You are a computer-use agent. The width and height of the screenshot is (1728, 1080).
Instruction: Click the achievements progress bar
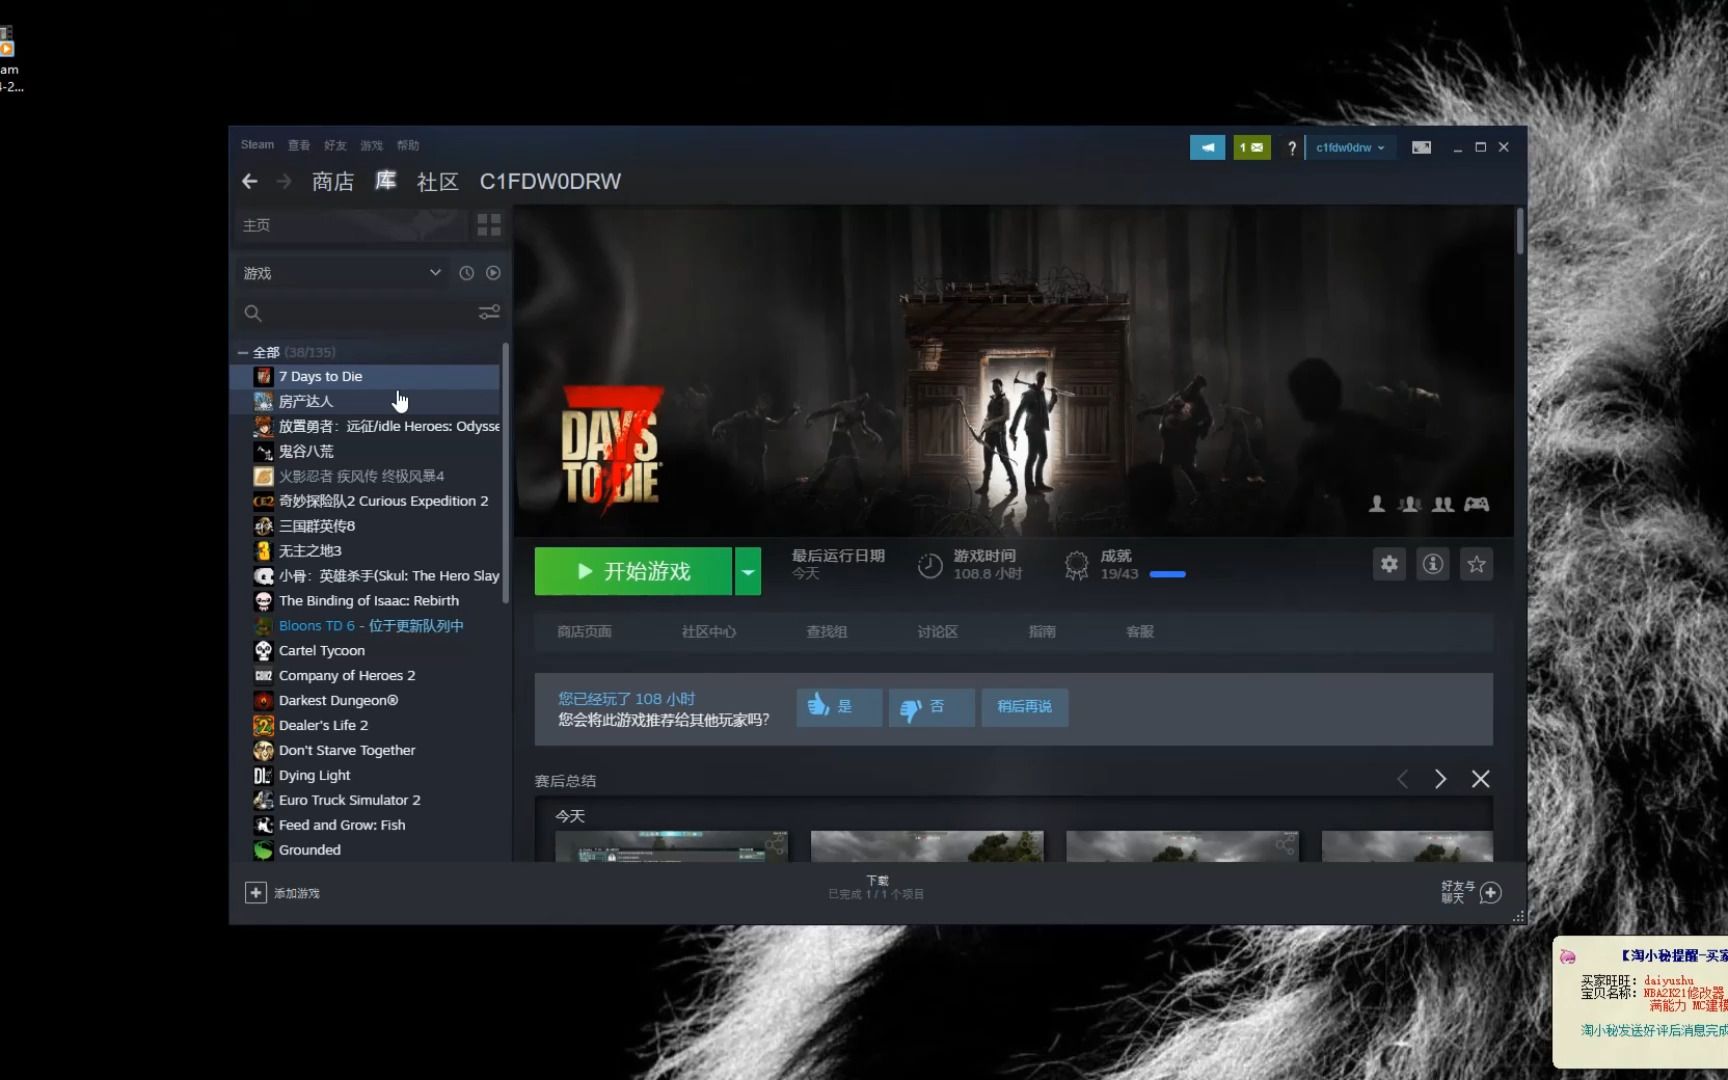pyautogui.click(x=1168, y=574)
